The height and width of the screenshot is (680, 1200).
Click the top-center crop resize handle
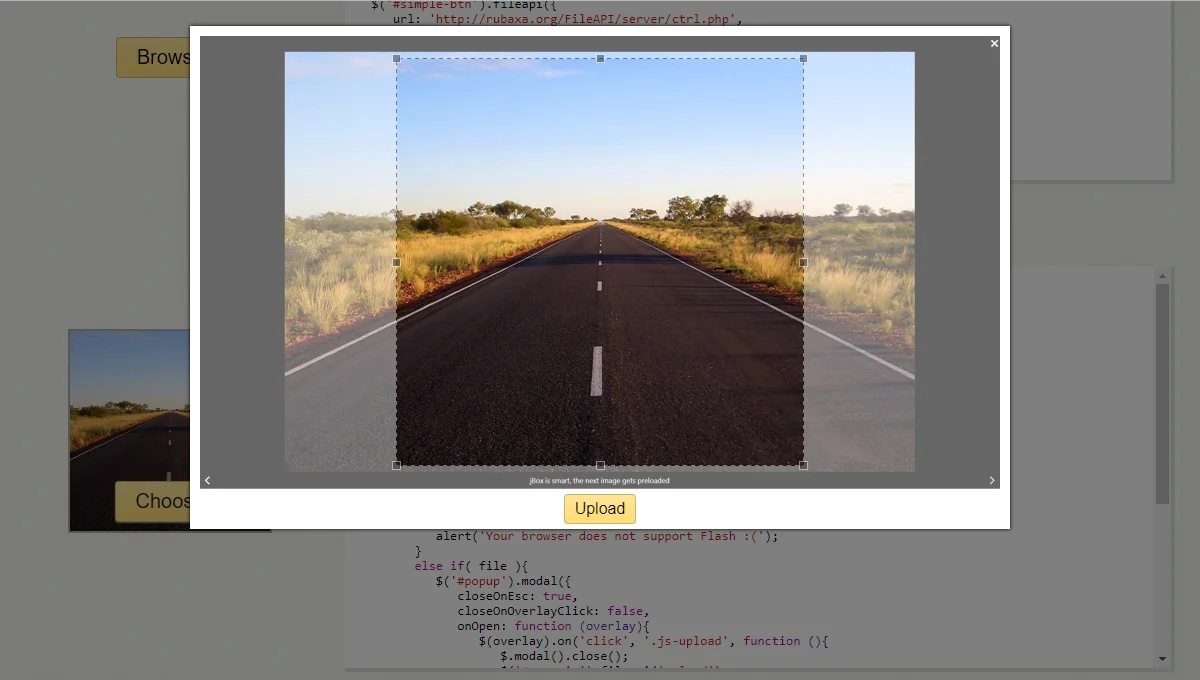[600, 59]
